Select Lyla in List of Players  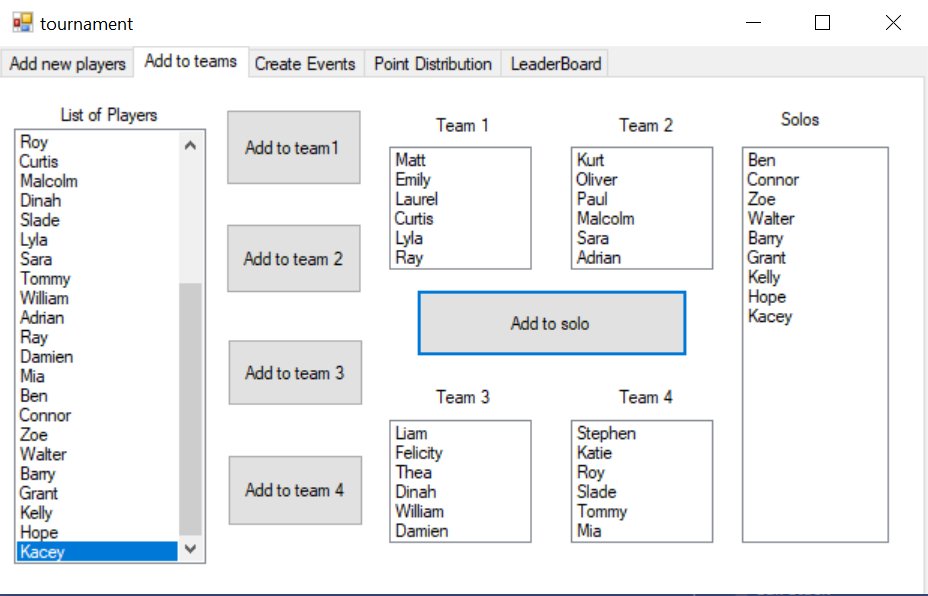pos(97,240)
